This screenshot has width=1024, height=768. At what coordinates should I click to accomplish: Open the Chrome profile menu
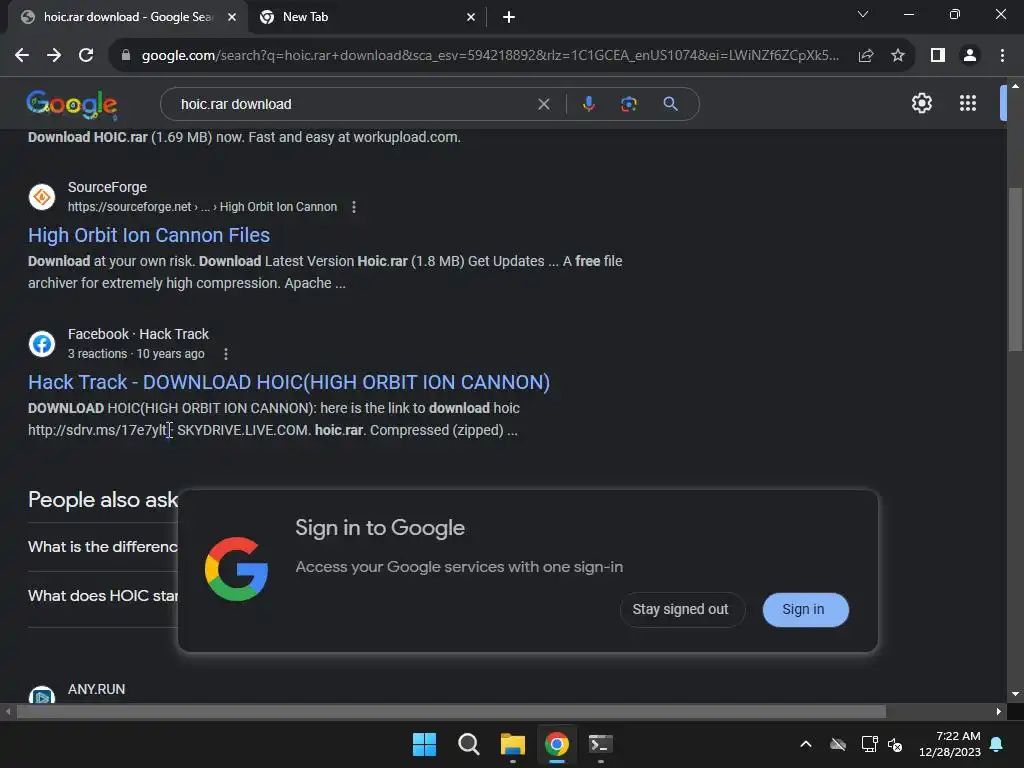pyautogui.click(x=970, y=56)
